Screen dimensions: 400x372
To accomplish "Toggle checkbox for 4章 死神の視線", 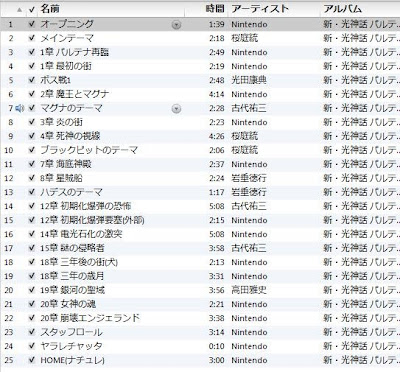I will tap(32, 136).
